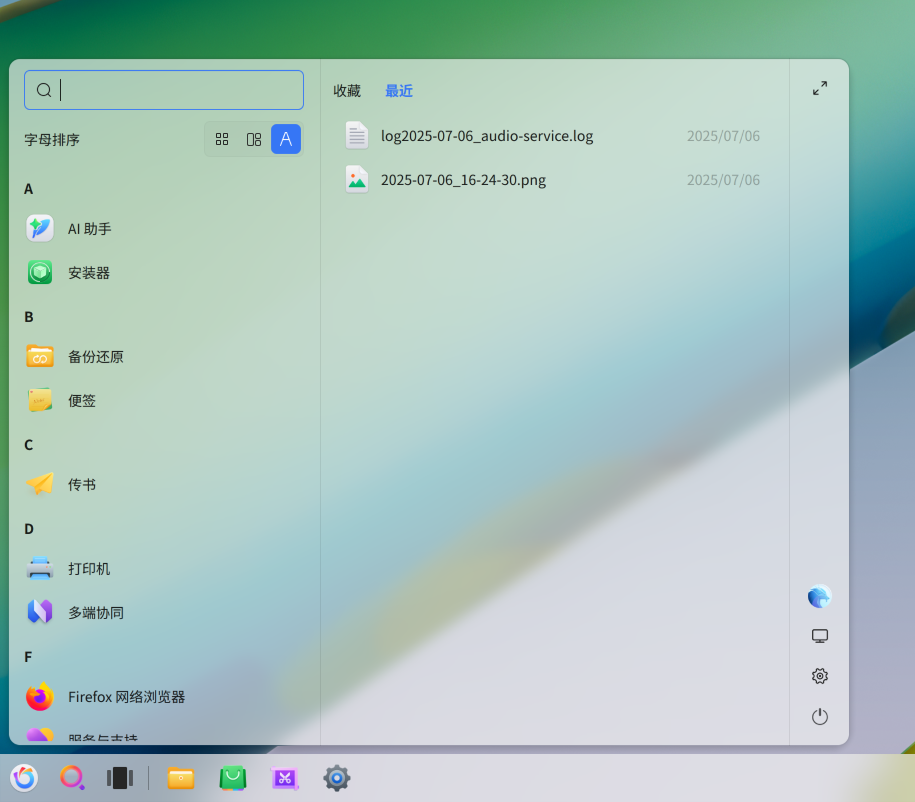915x802 pixels.
Task: Click the letter A section header
Action: click(29, 189)
